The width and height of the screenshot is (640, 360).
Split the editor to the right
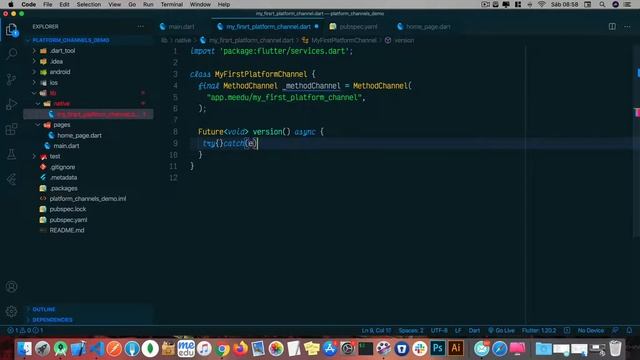click(x=612, y=27)
